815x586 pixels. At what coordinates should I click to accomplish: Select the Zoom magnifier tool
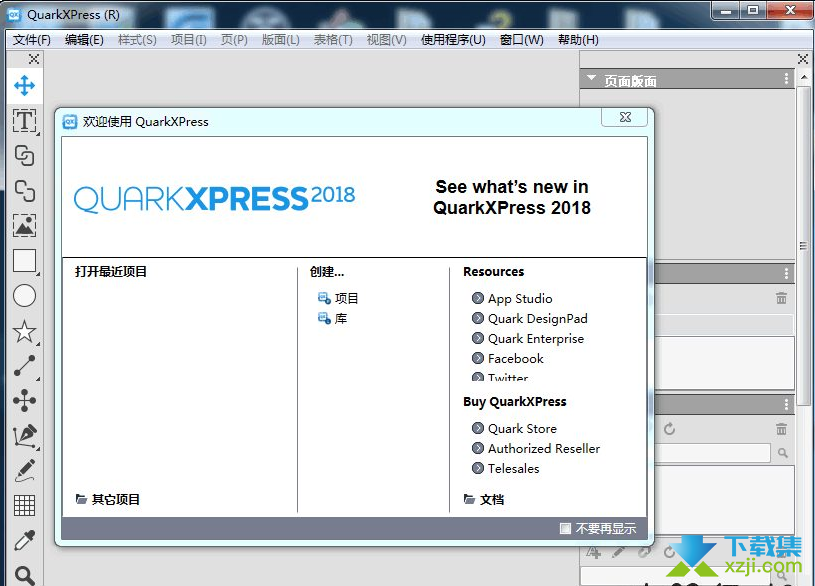click(x=24, y=575)
